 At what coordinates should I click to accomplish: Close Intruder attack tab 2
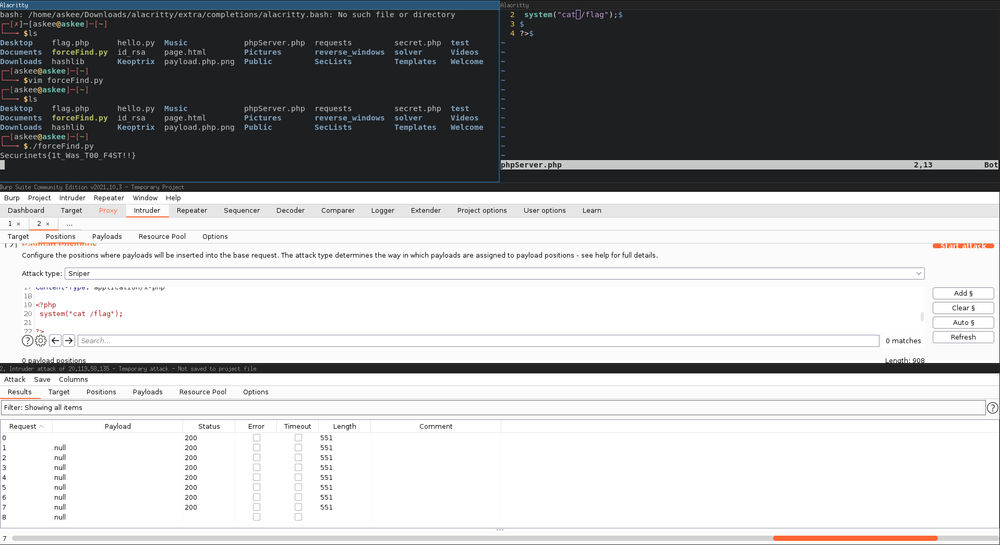pyautogui.click(x=48, y=224)
